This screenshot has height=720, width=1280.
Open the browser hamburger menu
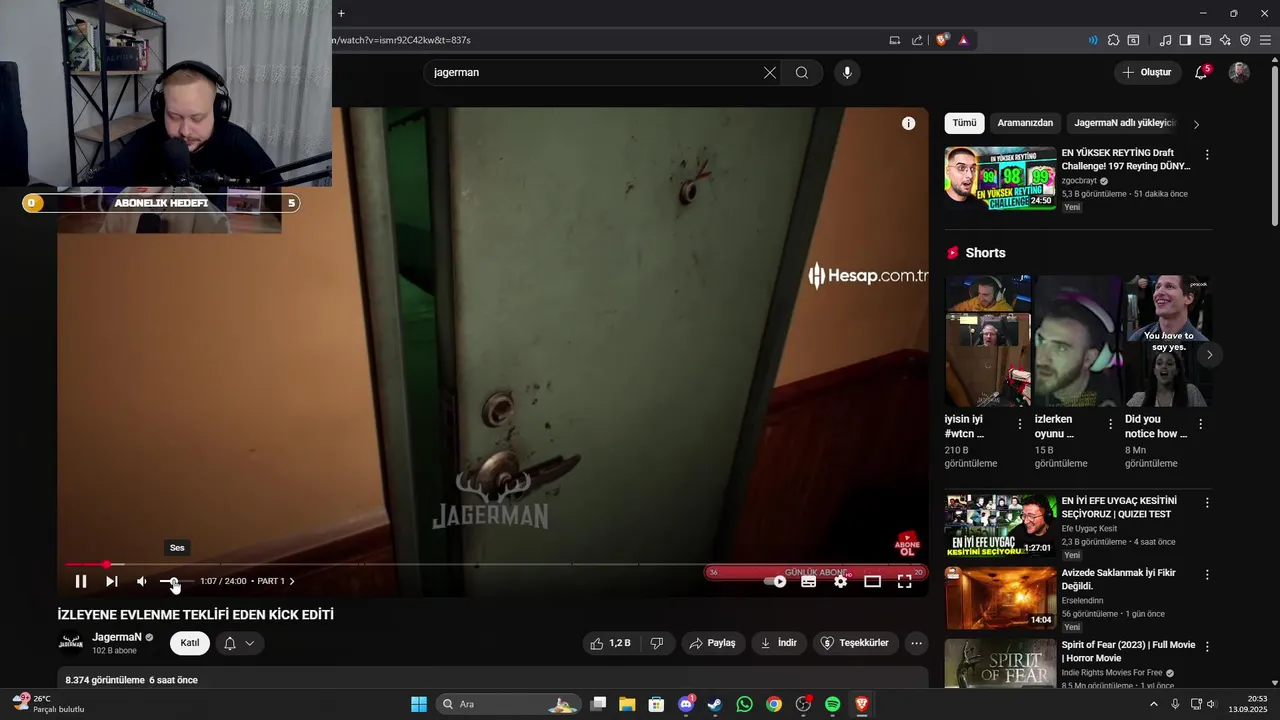point(1265,40)
